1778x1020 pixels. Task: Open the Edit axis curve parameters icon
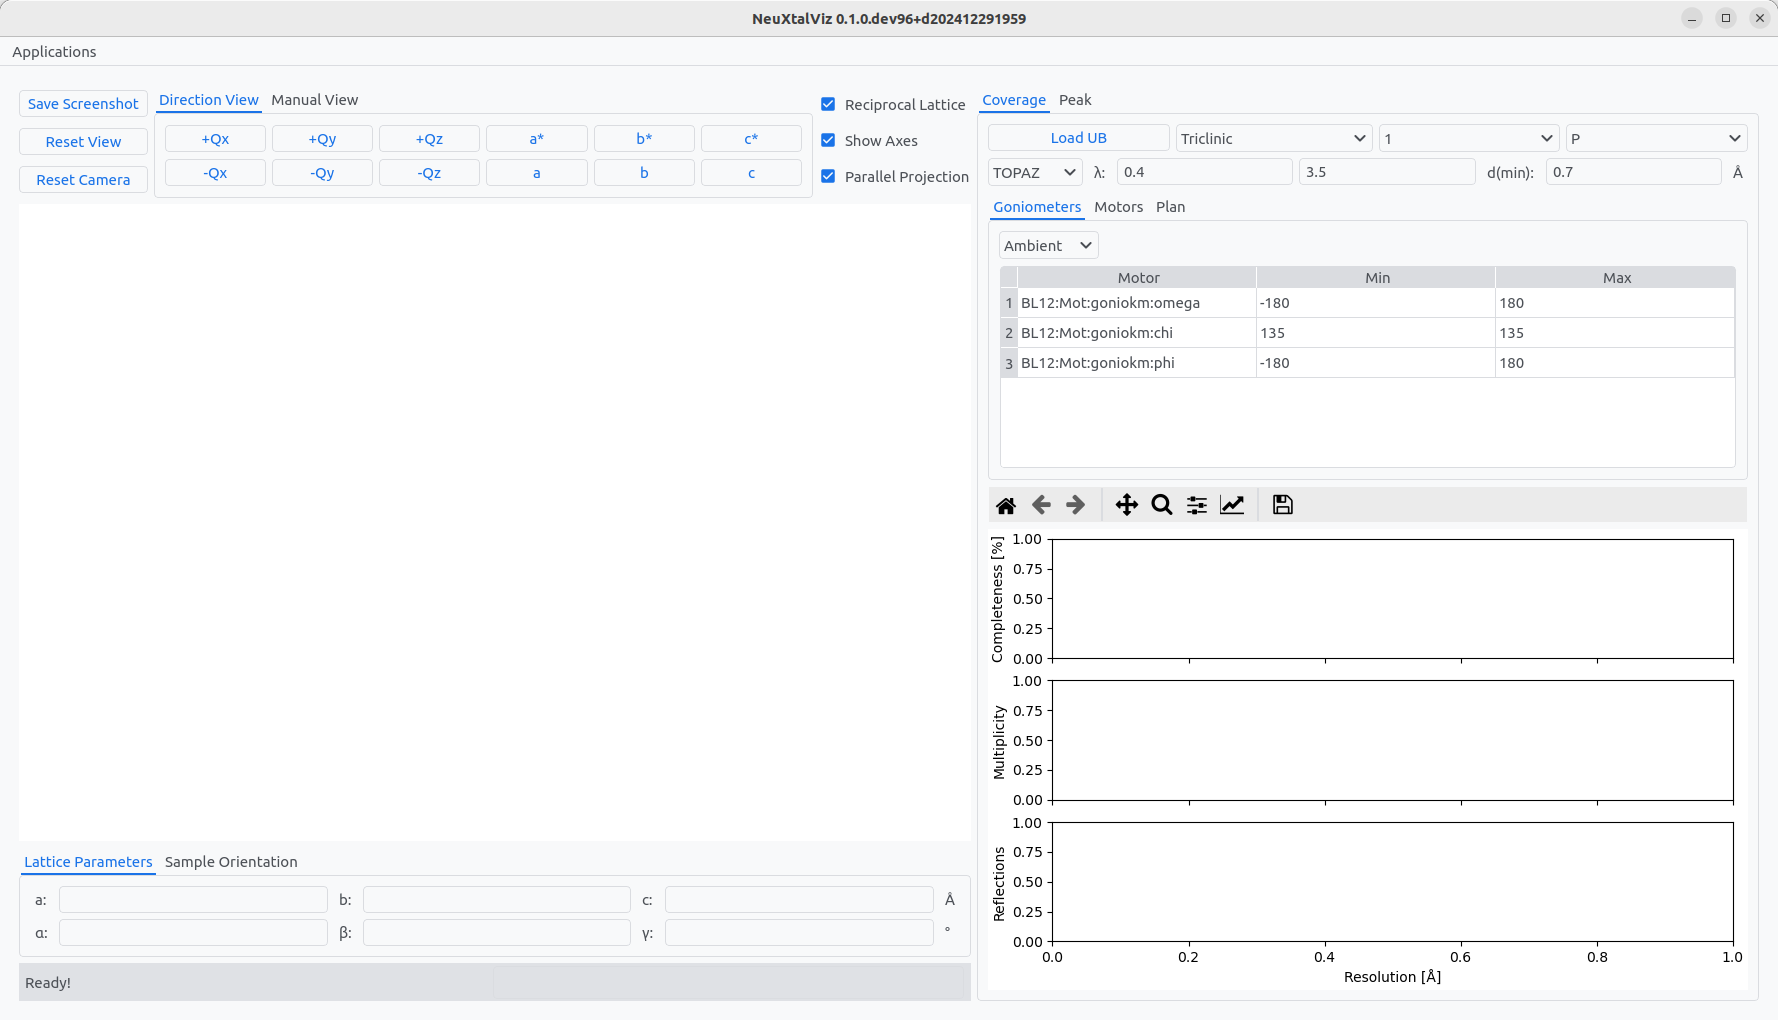point(1232,505)
